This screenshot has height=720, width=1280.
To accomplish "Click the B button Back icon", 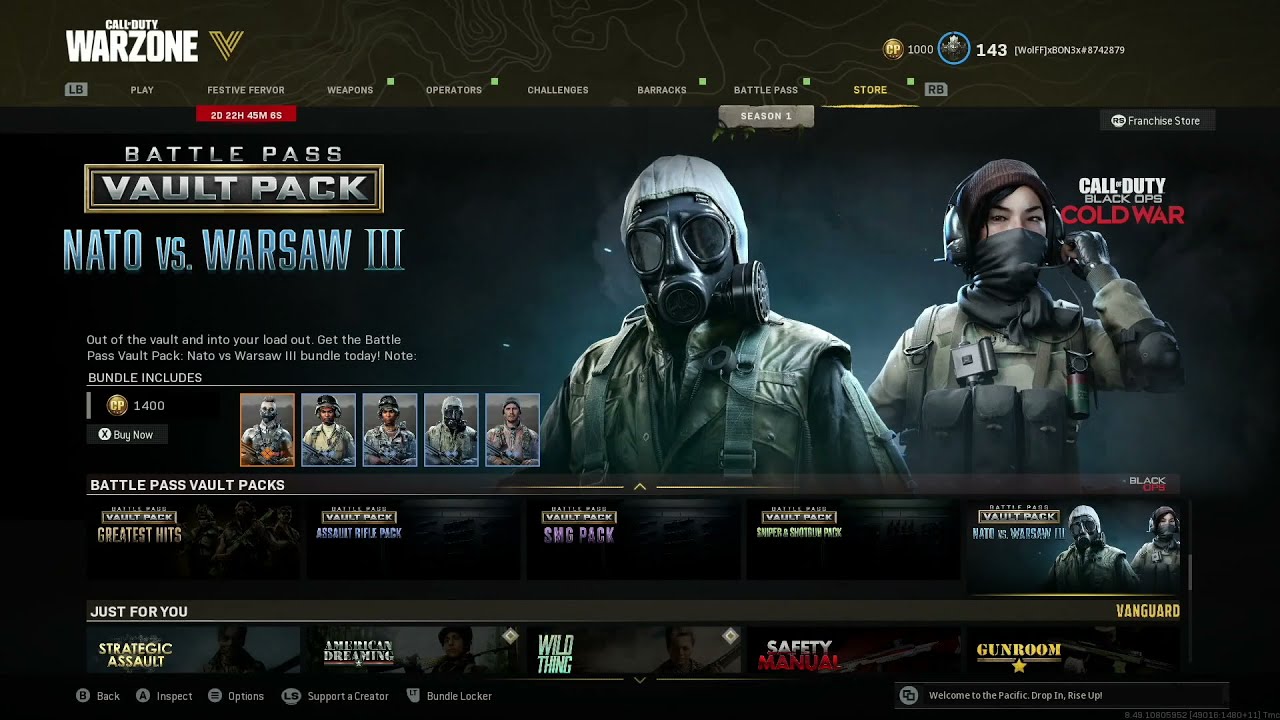I will coord(83,696).
